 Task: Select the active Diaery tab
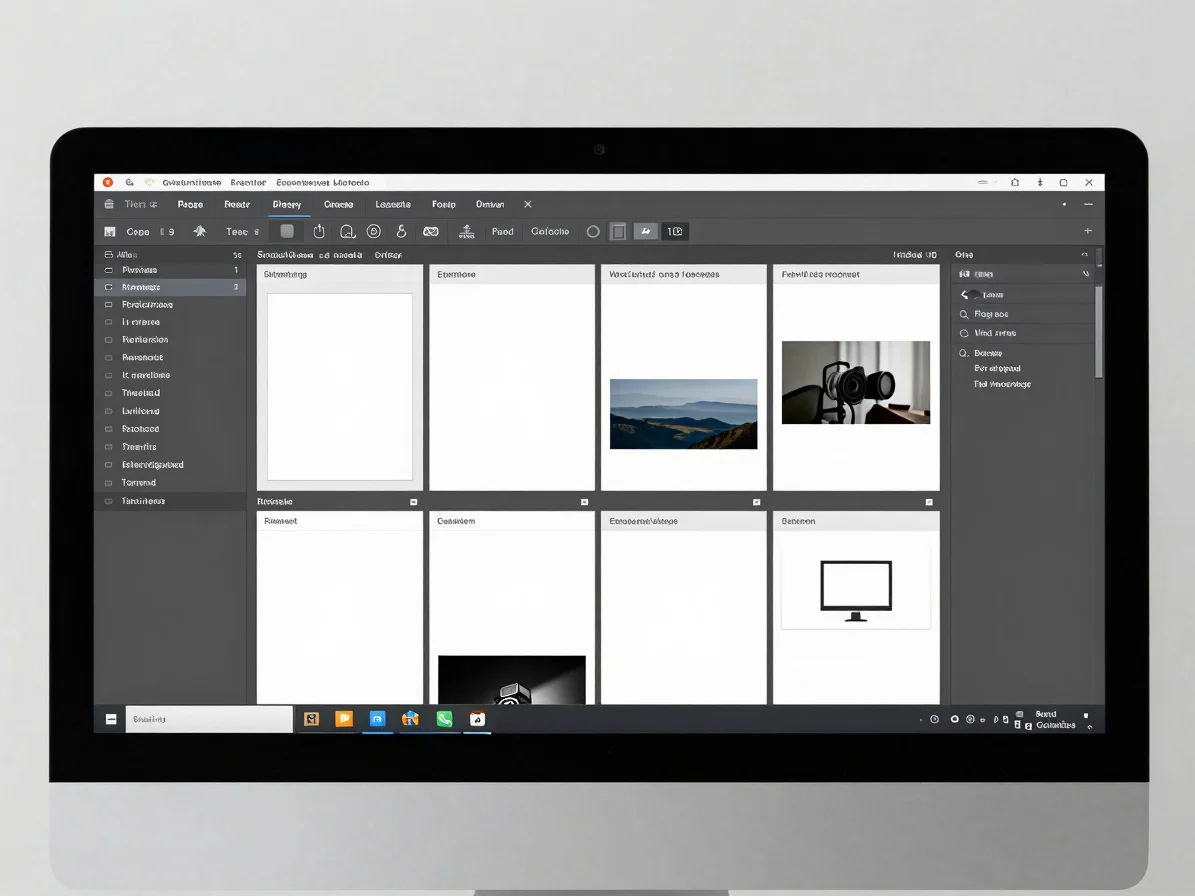point(287,204)
